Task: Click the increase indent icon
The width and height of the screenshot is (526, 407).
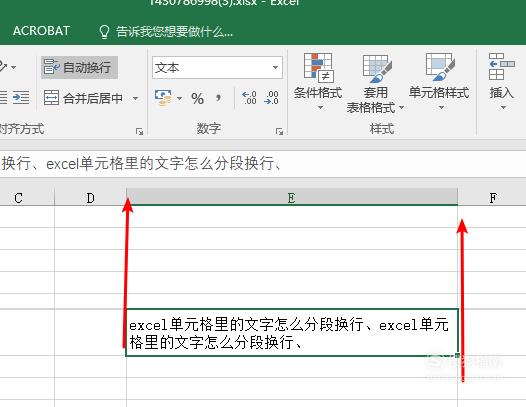Action: (x=21, y=98)
